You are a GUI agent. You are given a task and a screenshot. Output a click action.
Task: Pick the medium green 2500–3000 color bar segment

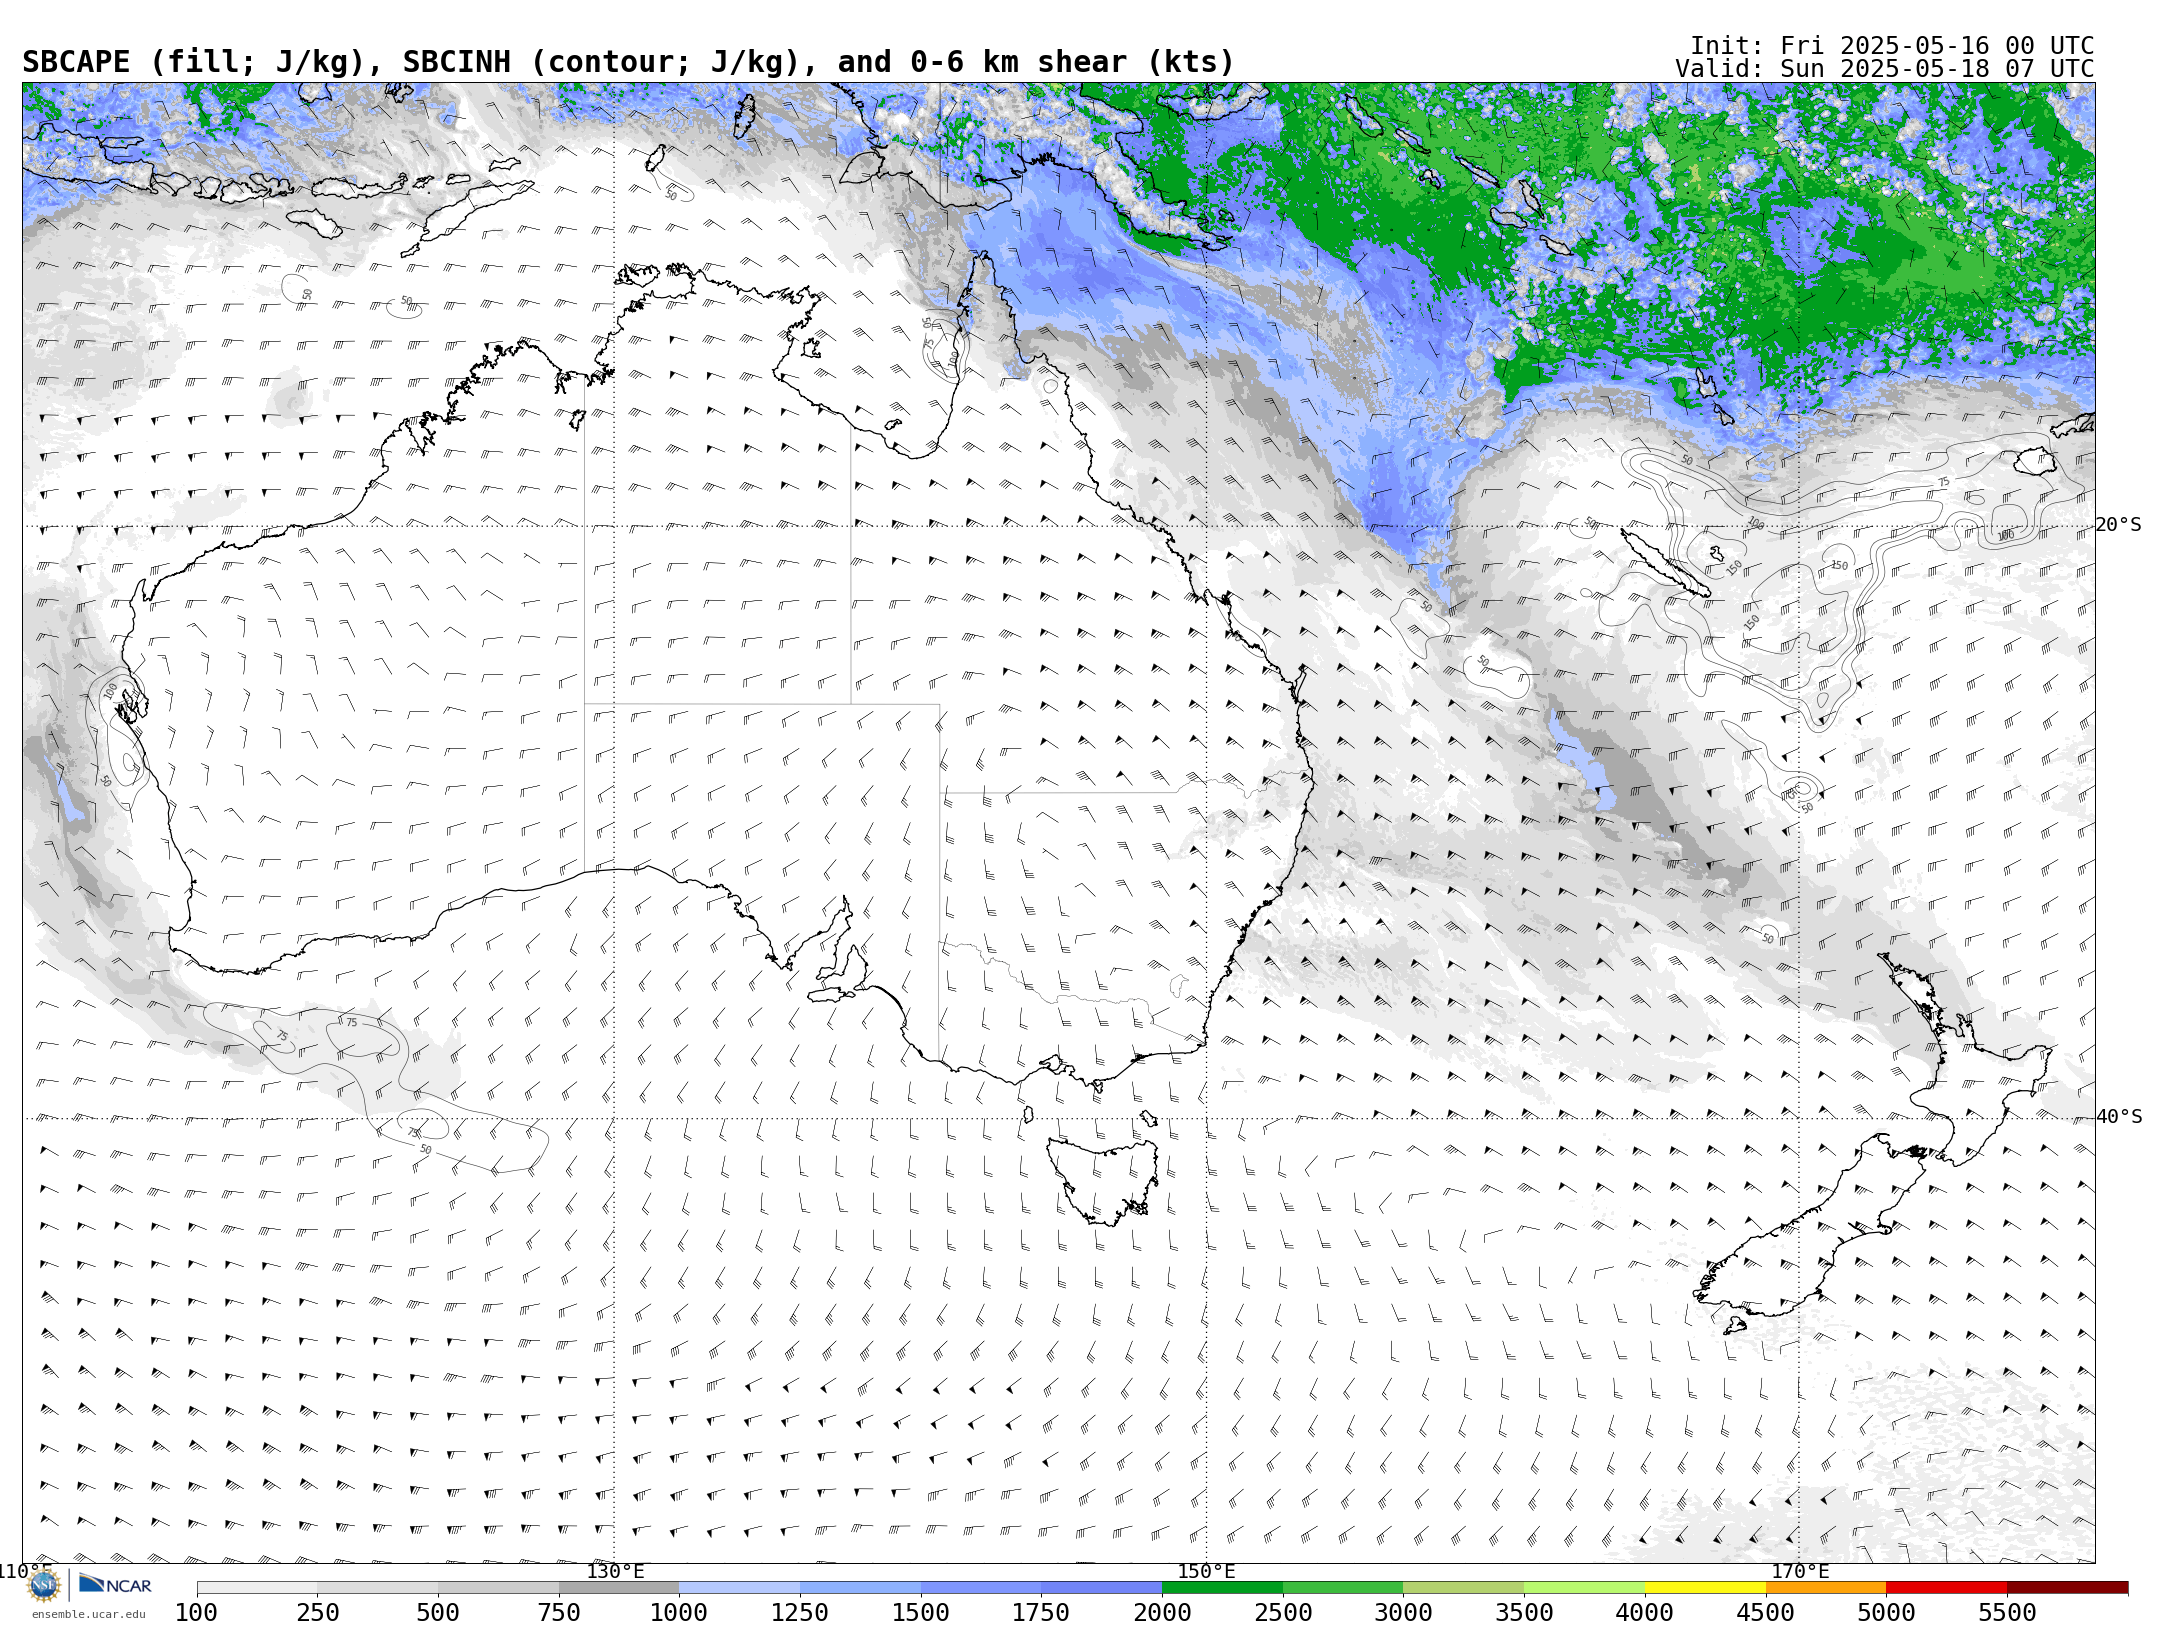pyautogui.click(x=1342, y=1588)
